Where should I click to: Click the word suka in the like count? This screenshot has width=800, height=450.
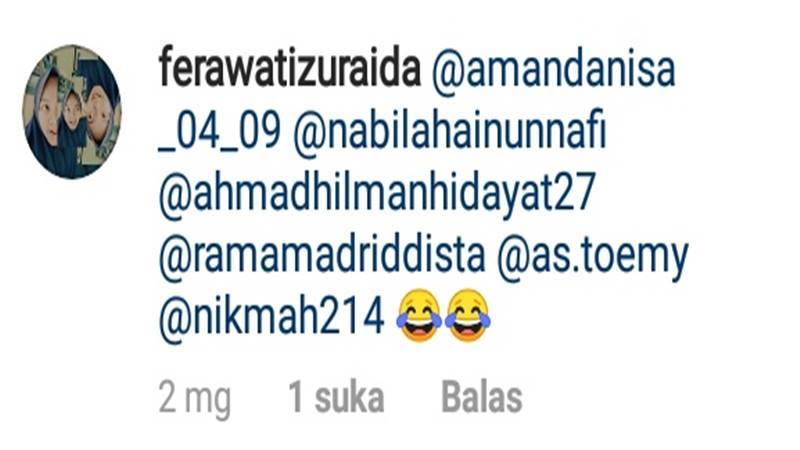click(349, 397)
